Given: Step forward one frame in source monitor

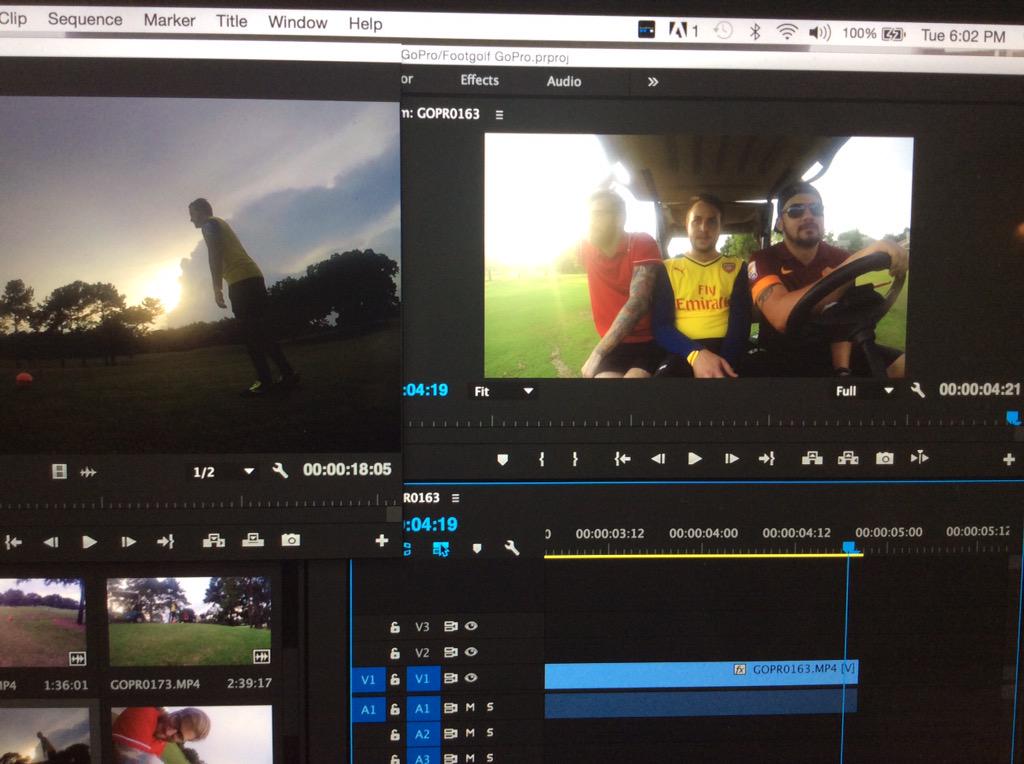Looking at the screenshot, I should (128, 541).
